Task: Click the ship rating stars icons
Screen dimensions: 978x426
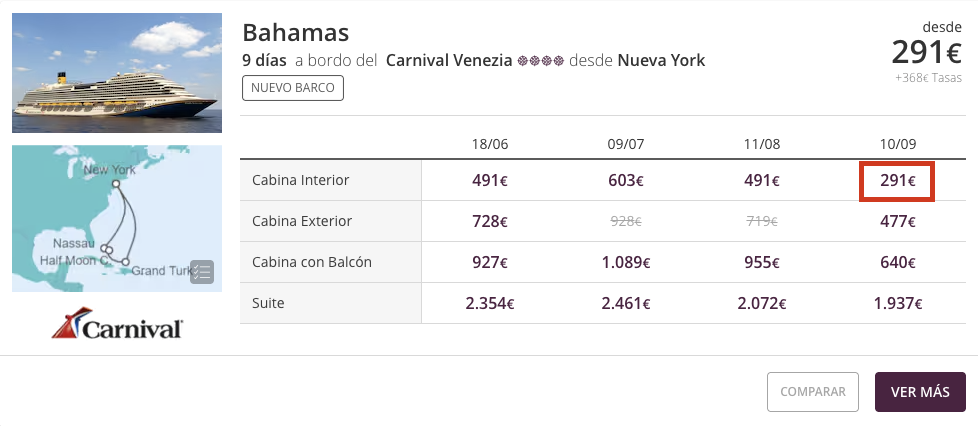Action: (x=541, y=61)
